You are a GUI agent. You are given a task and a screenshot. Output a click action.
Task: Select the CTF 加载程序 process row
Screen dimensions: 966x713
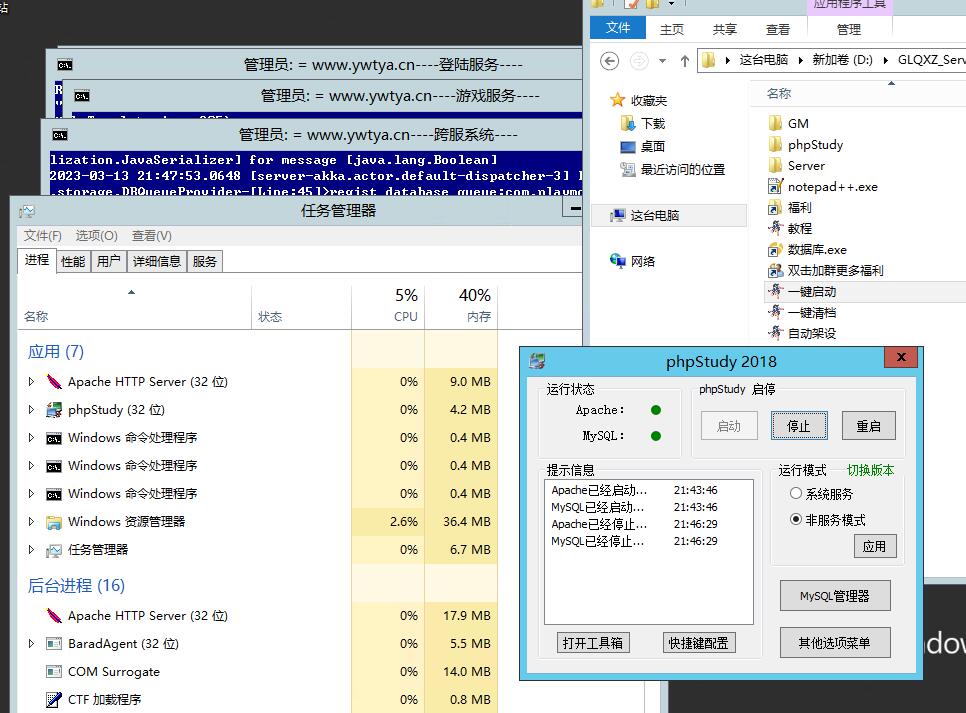(257, 699)
